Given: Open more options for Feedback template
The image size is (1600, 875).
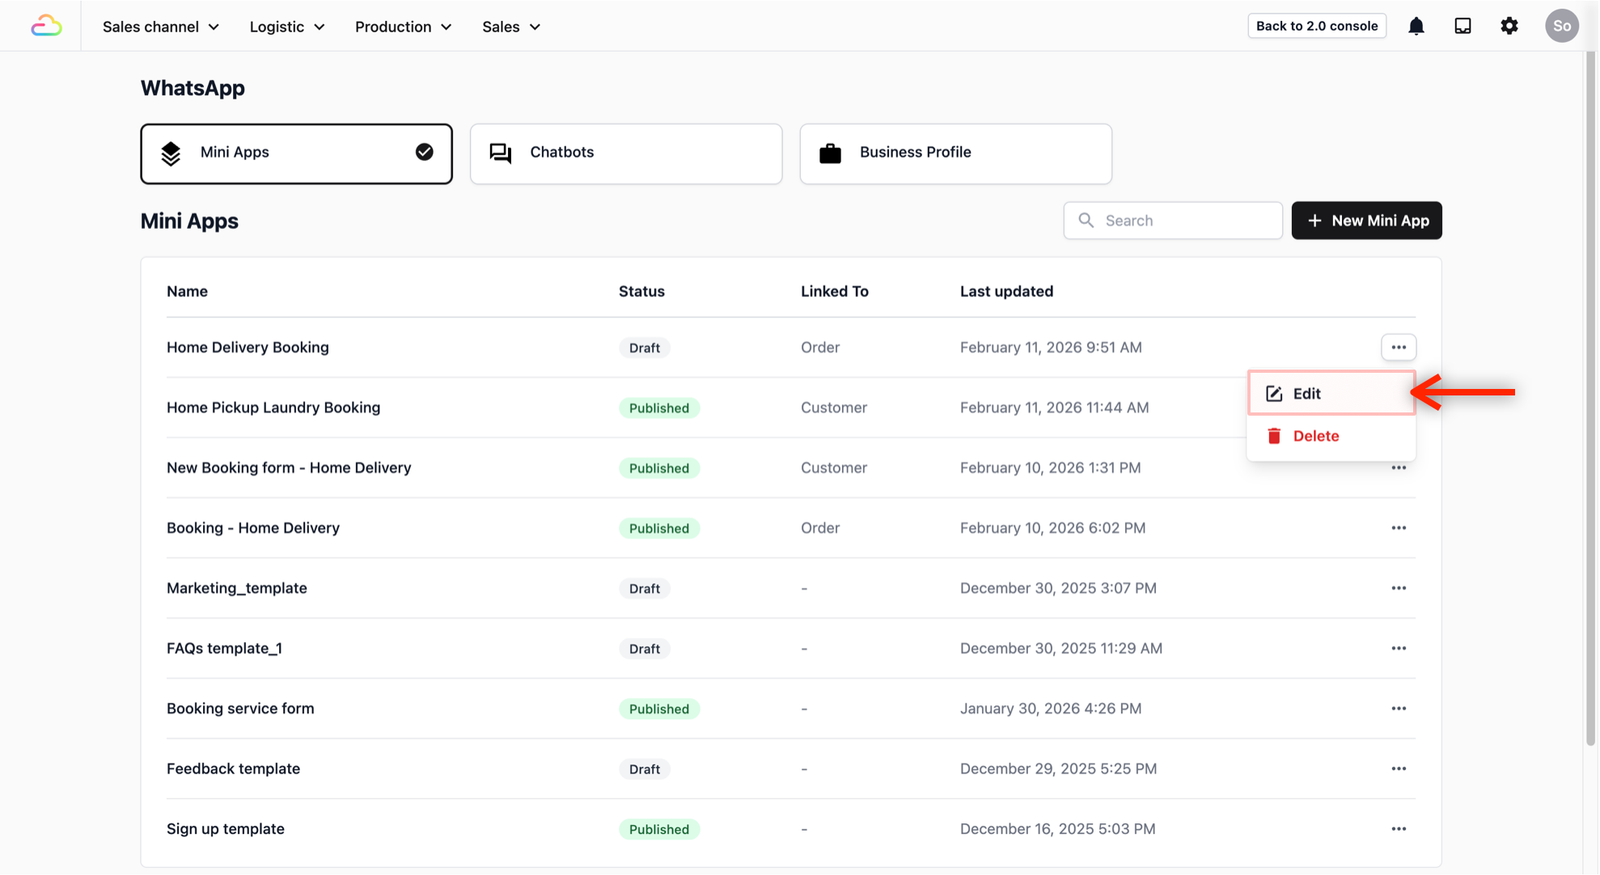Looking at the screenshot, I should click(x=1398, y=768).
